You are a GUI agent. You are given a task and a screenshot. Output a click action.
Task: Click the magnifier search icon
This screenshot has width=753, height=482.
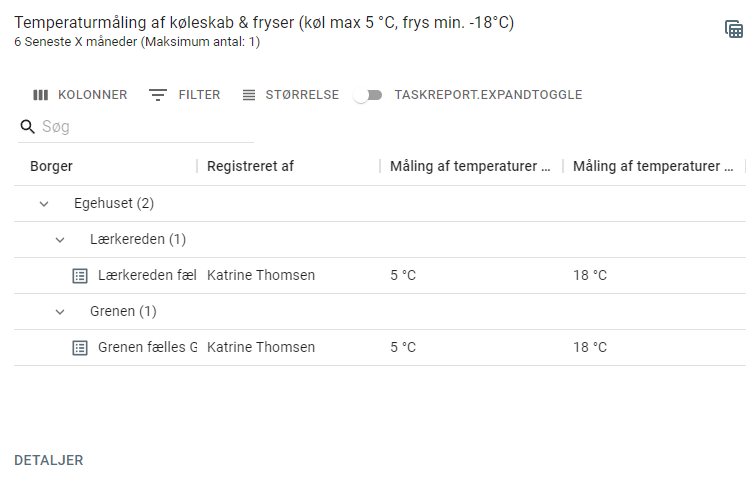pyautogui.click(x=27, y=127)
